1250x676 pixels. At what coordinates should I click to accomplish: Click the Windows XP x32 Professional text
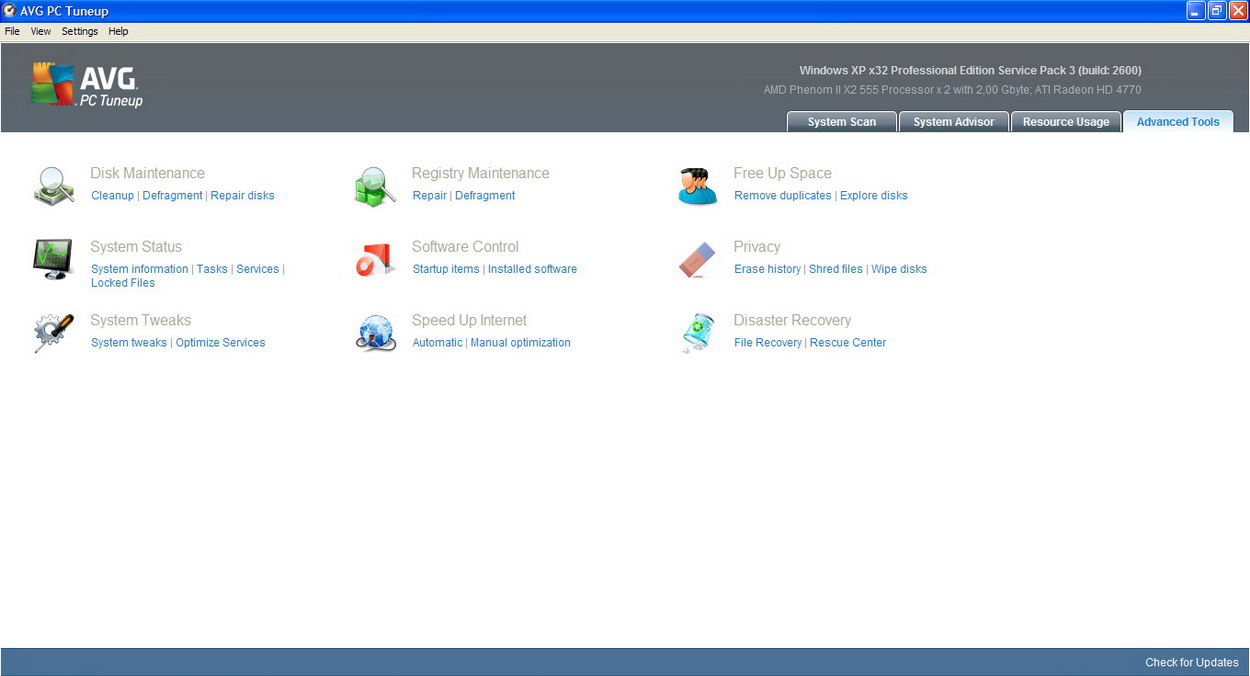coord(970,70)
